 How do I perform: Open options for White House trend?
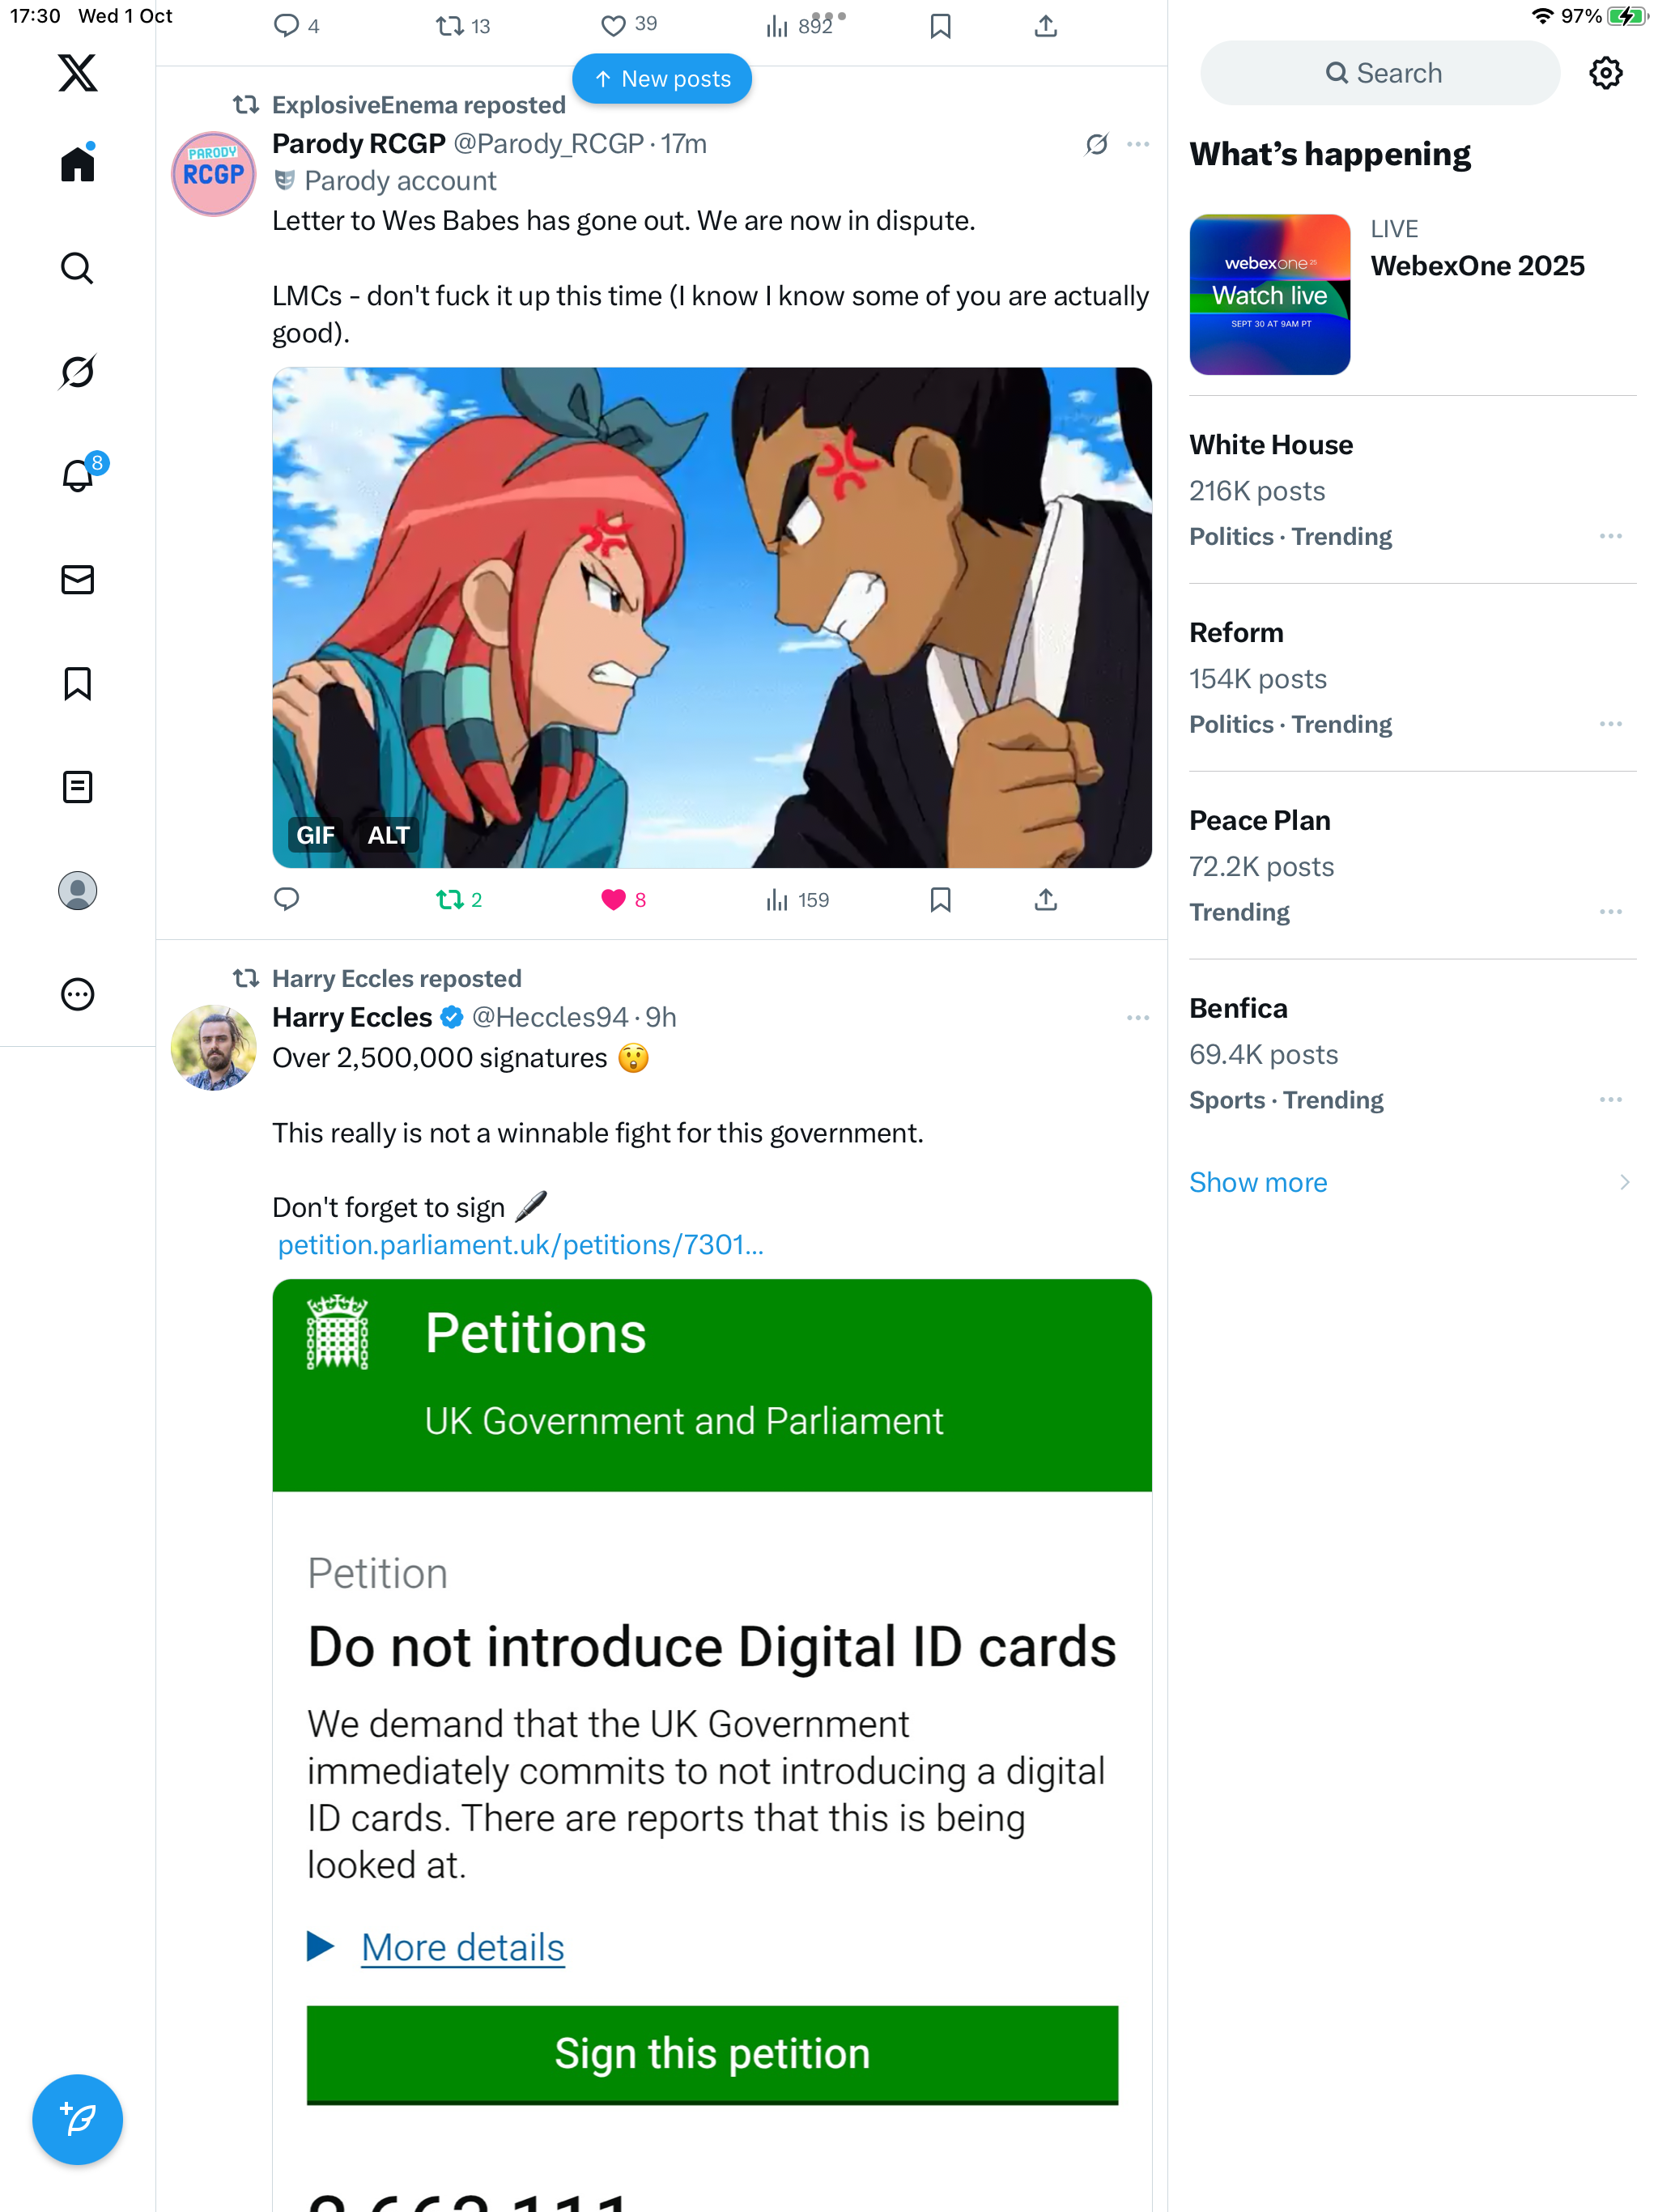point(1610,537)
